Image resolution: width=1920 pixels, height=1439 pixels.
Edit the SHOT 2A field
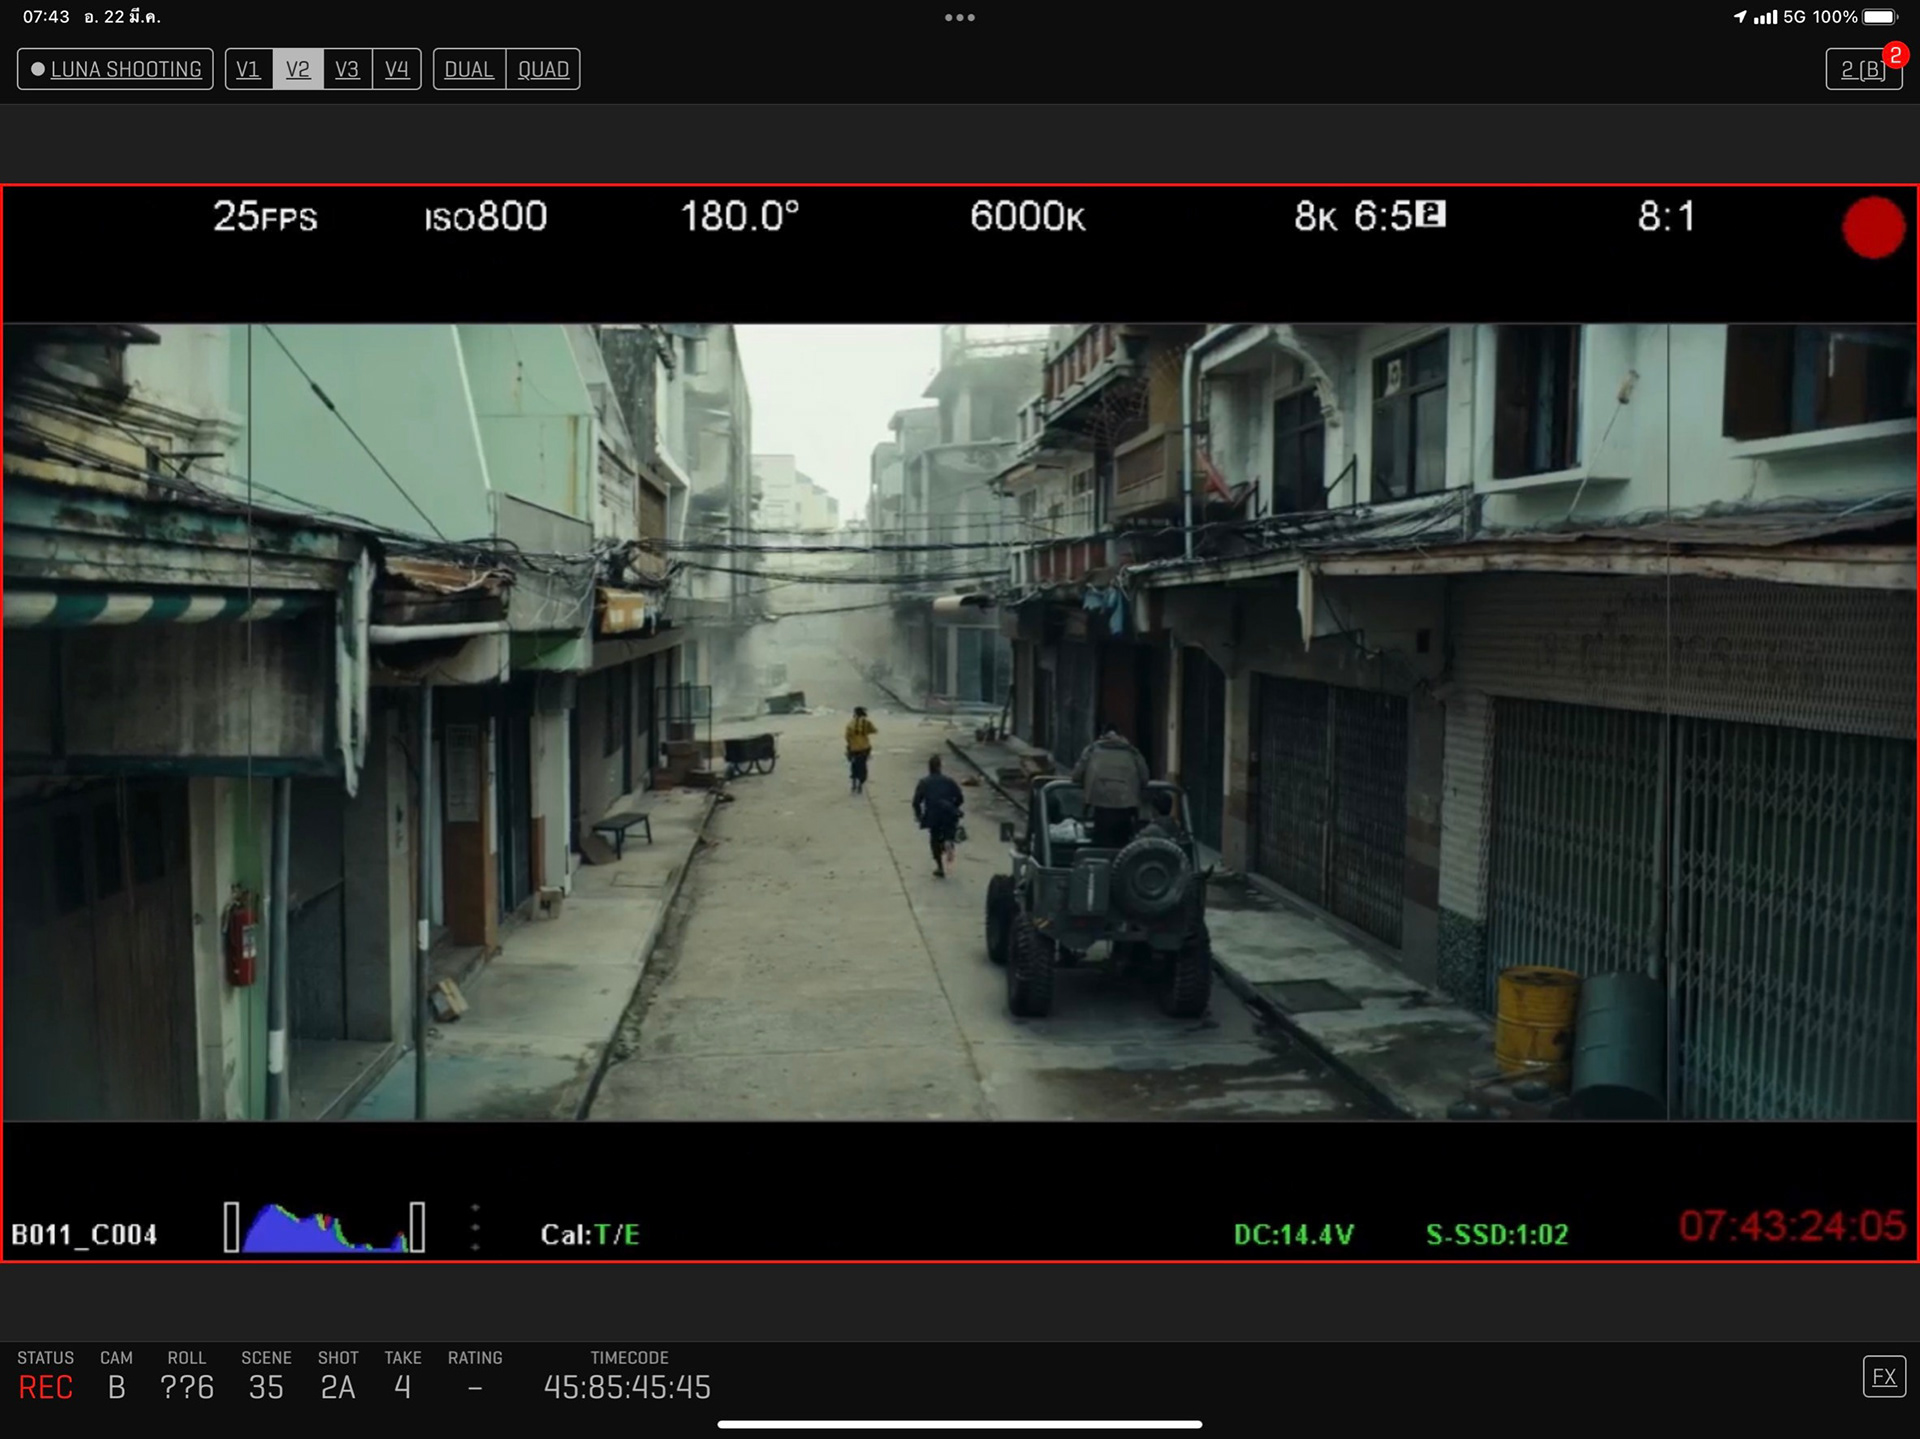[338, 1387]
